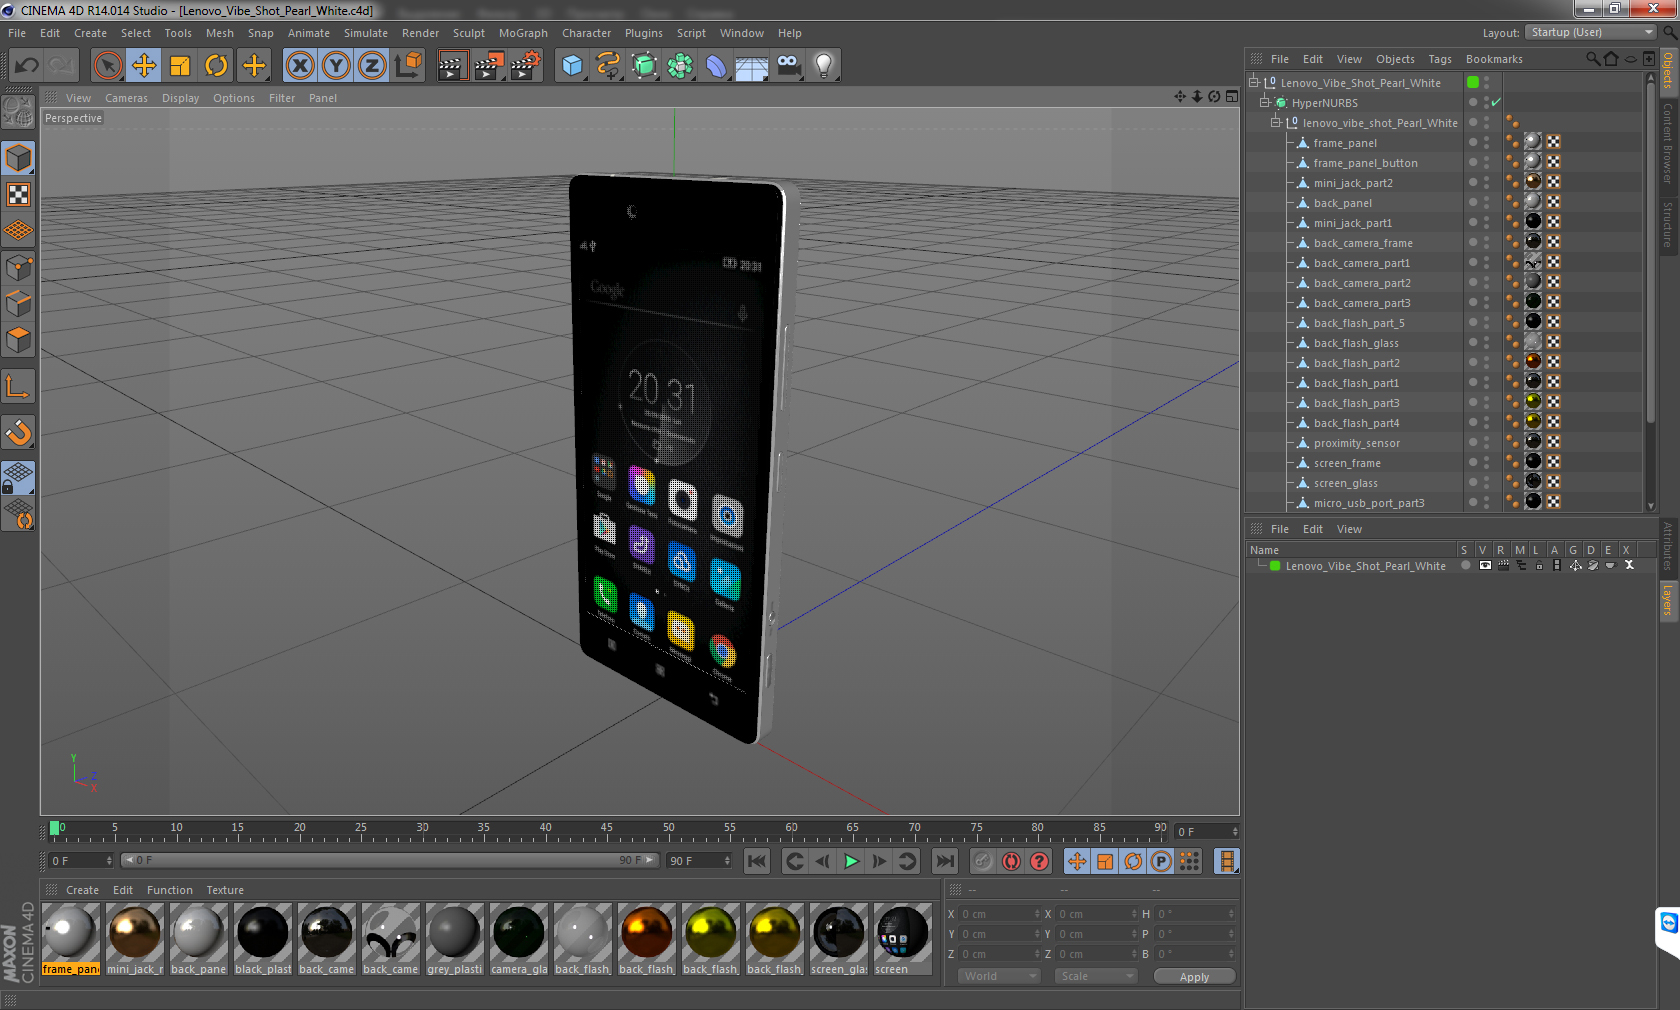Play the animation forward

click(851, 861)
